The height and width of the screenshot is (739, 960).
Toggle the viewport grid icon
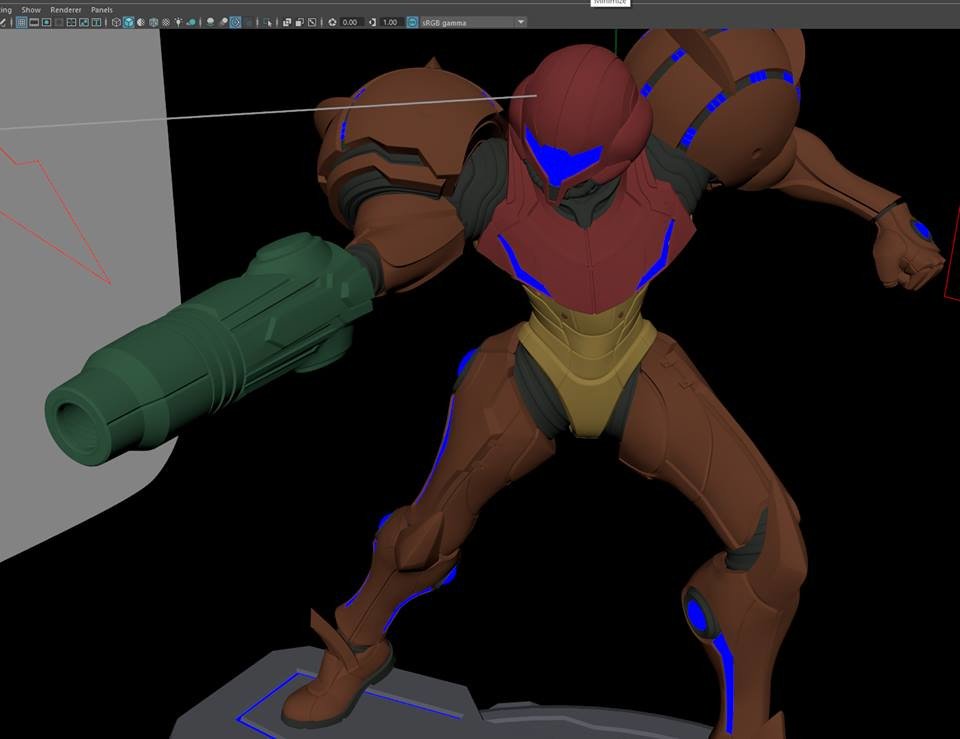pyautogui.click(x=21, y=22)
